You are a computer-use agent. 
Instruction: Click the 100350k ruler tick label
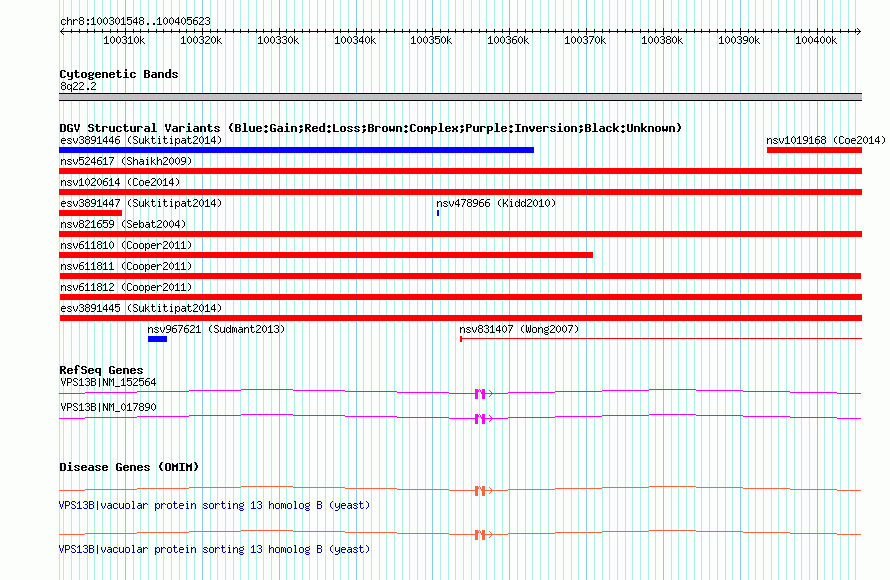click(x=431, y=40)
